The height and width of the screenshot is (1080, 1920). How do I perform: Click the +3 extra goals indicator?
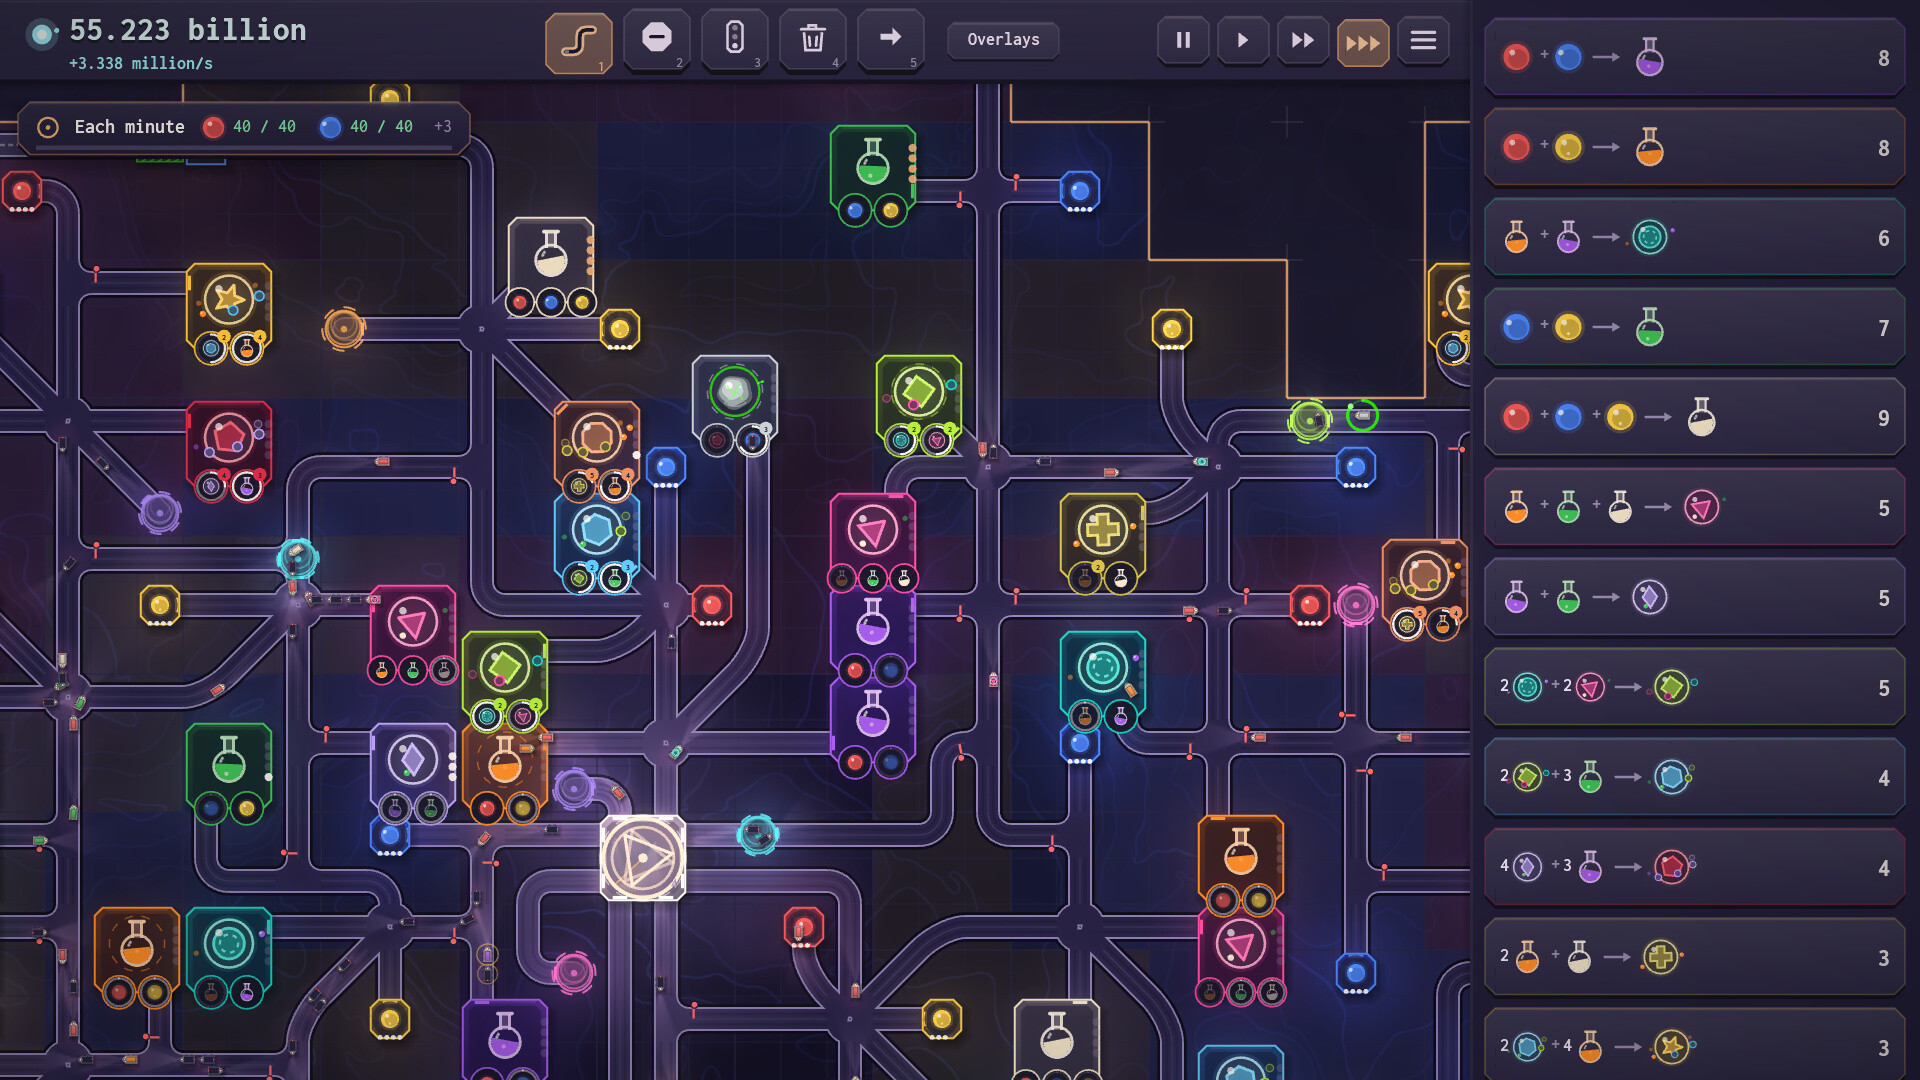[443, 126]
